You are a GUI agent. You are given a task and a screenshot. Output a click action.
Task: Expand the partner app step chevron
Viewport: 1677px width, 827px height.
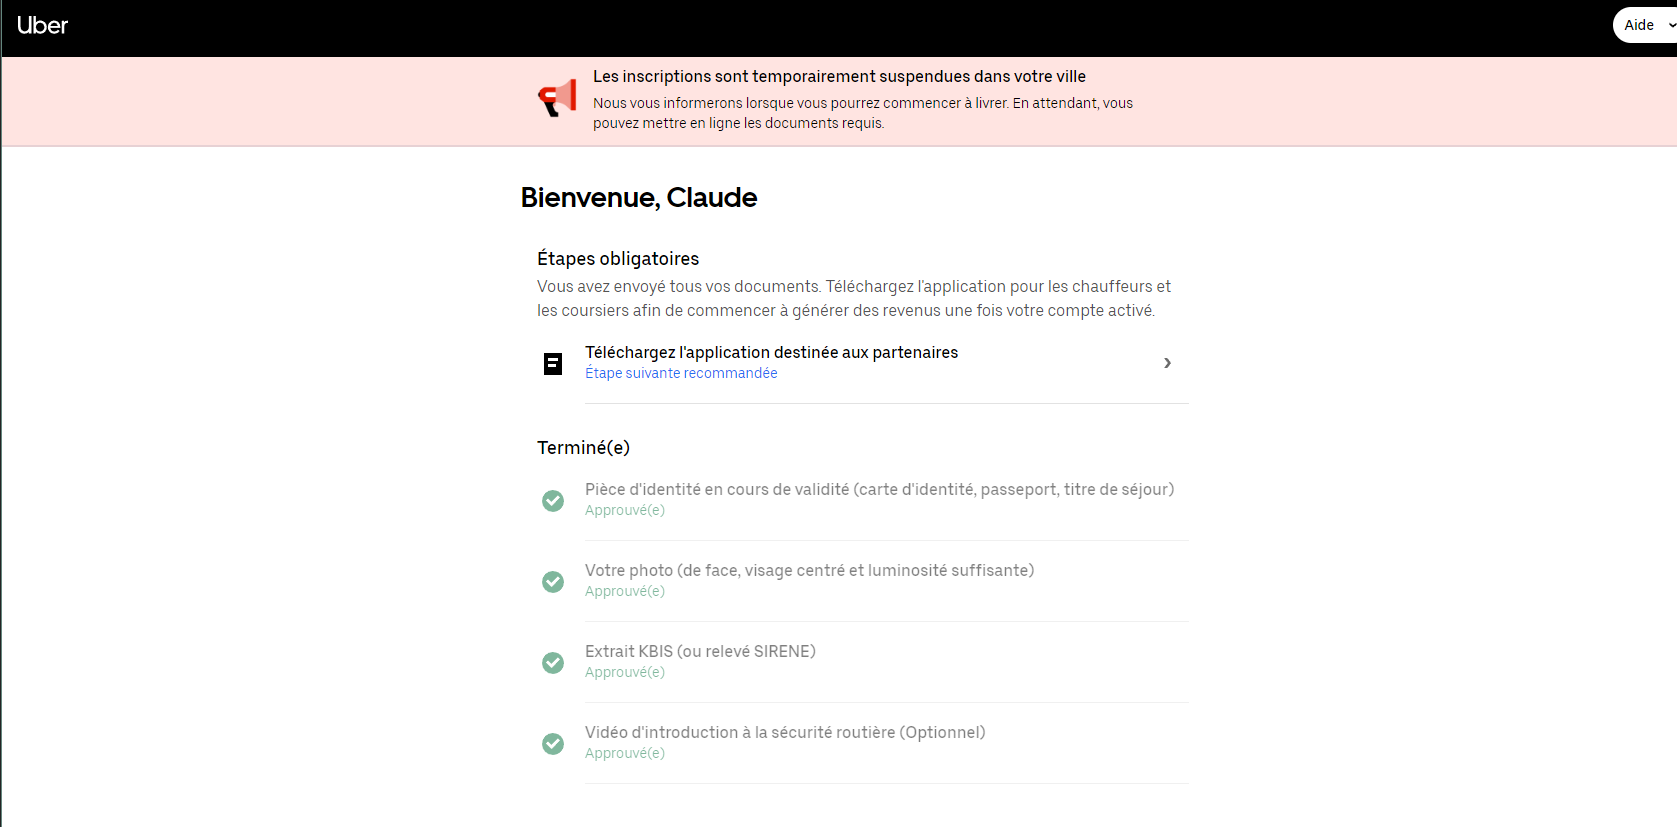[1167, 363]
